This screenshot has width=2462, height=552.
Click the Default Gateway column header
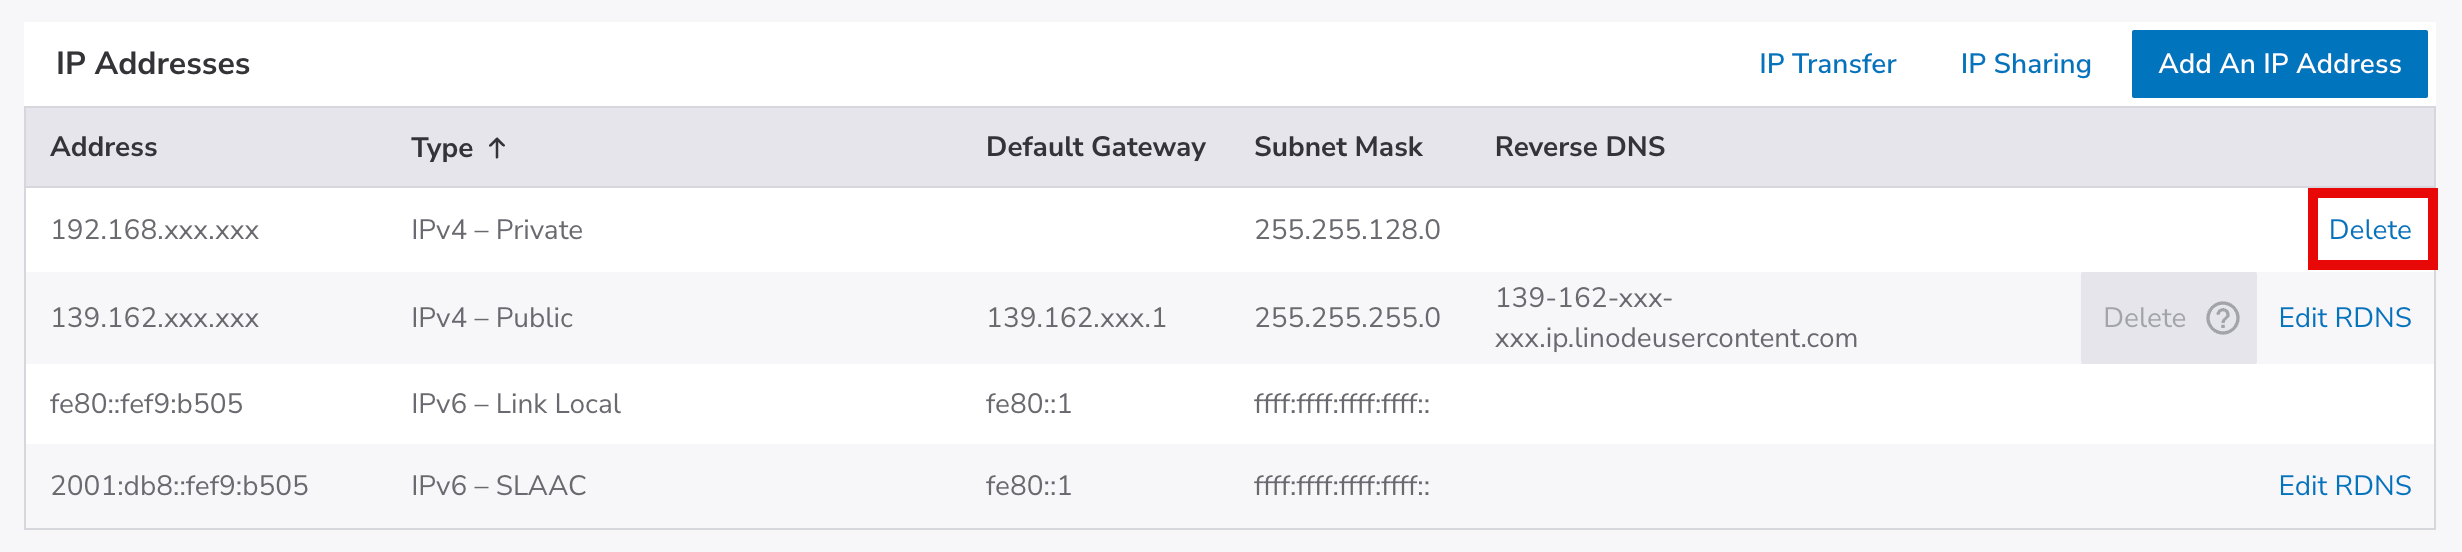click(1095, 147)
